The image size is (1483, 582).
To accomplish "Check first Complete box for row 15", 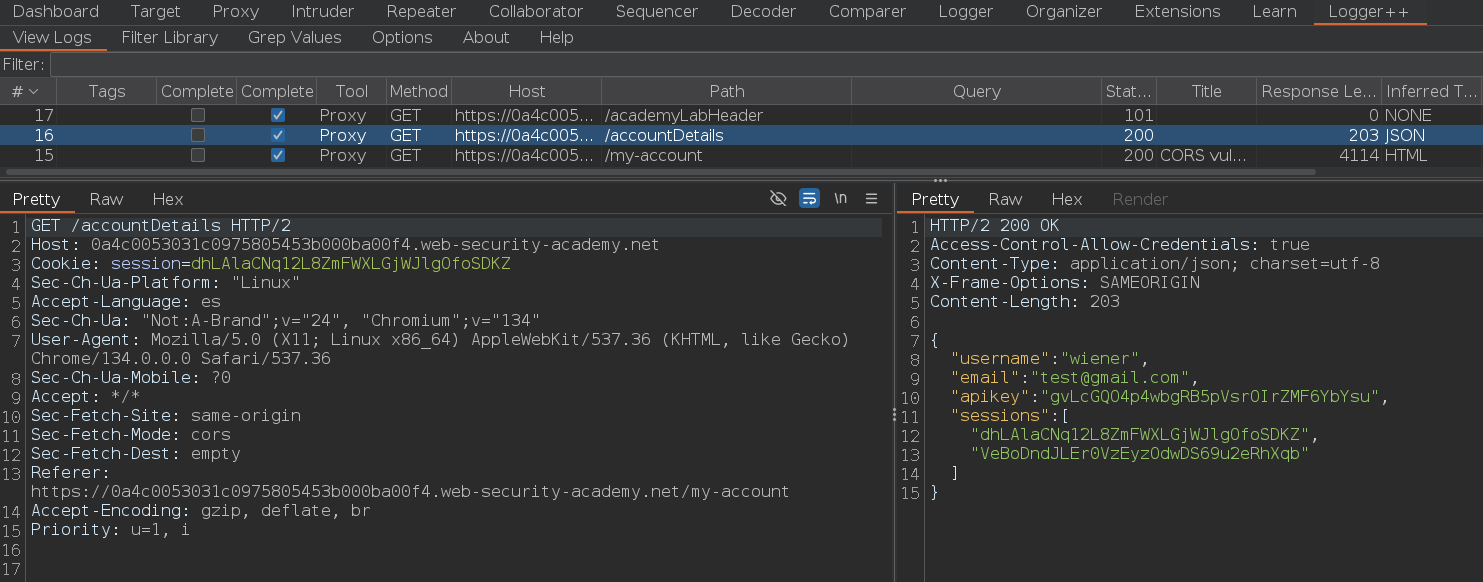I will coord(197,155).
